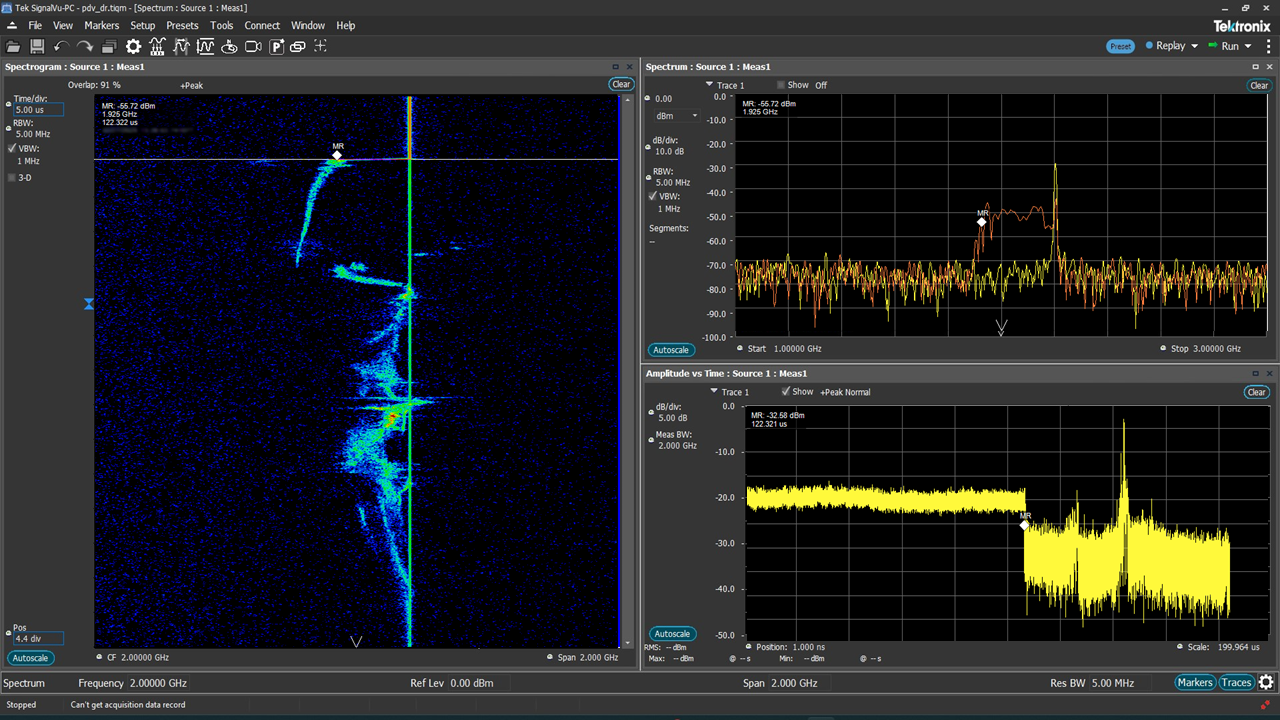
Task: Click the Time/div 5.00 us field
Action: pyautogui.click(x=39, y=110)
